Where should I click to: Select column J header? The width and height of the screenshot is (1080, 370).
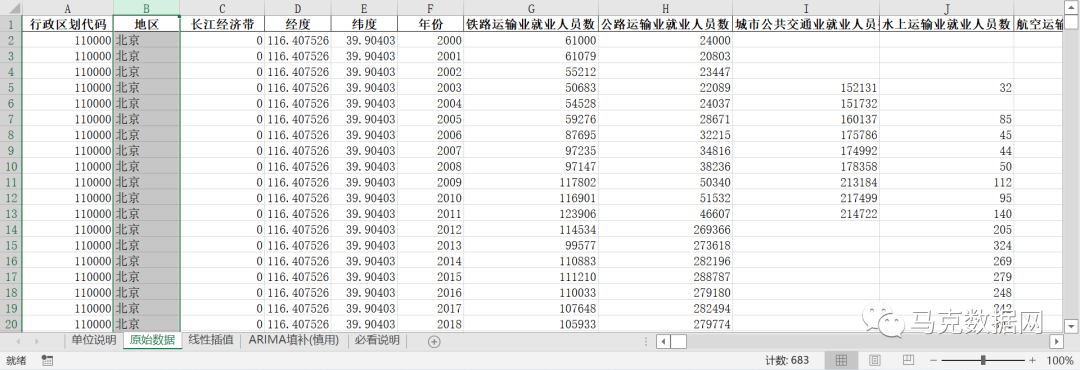[946, 8]
